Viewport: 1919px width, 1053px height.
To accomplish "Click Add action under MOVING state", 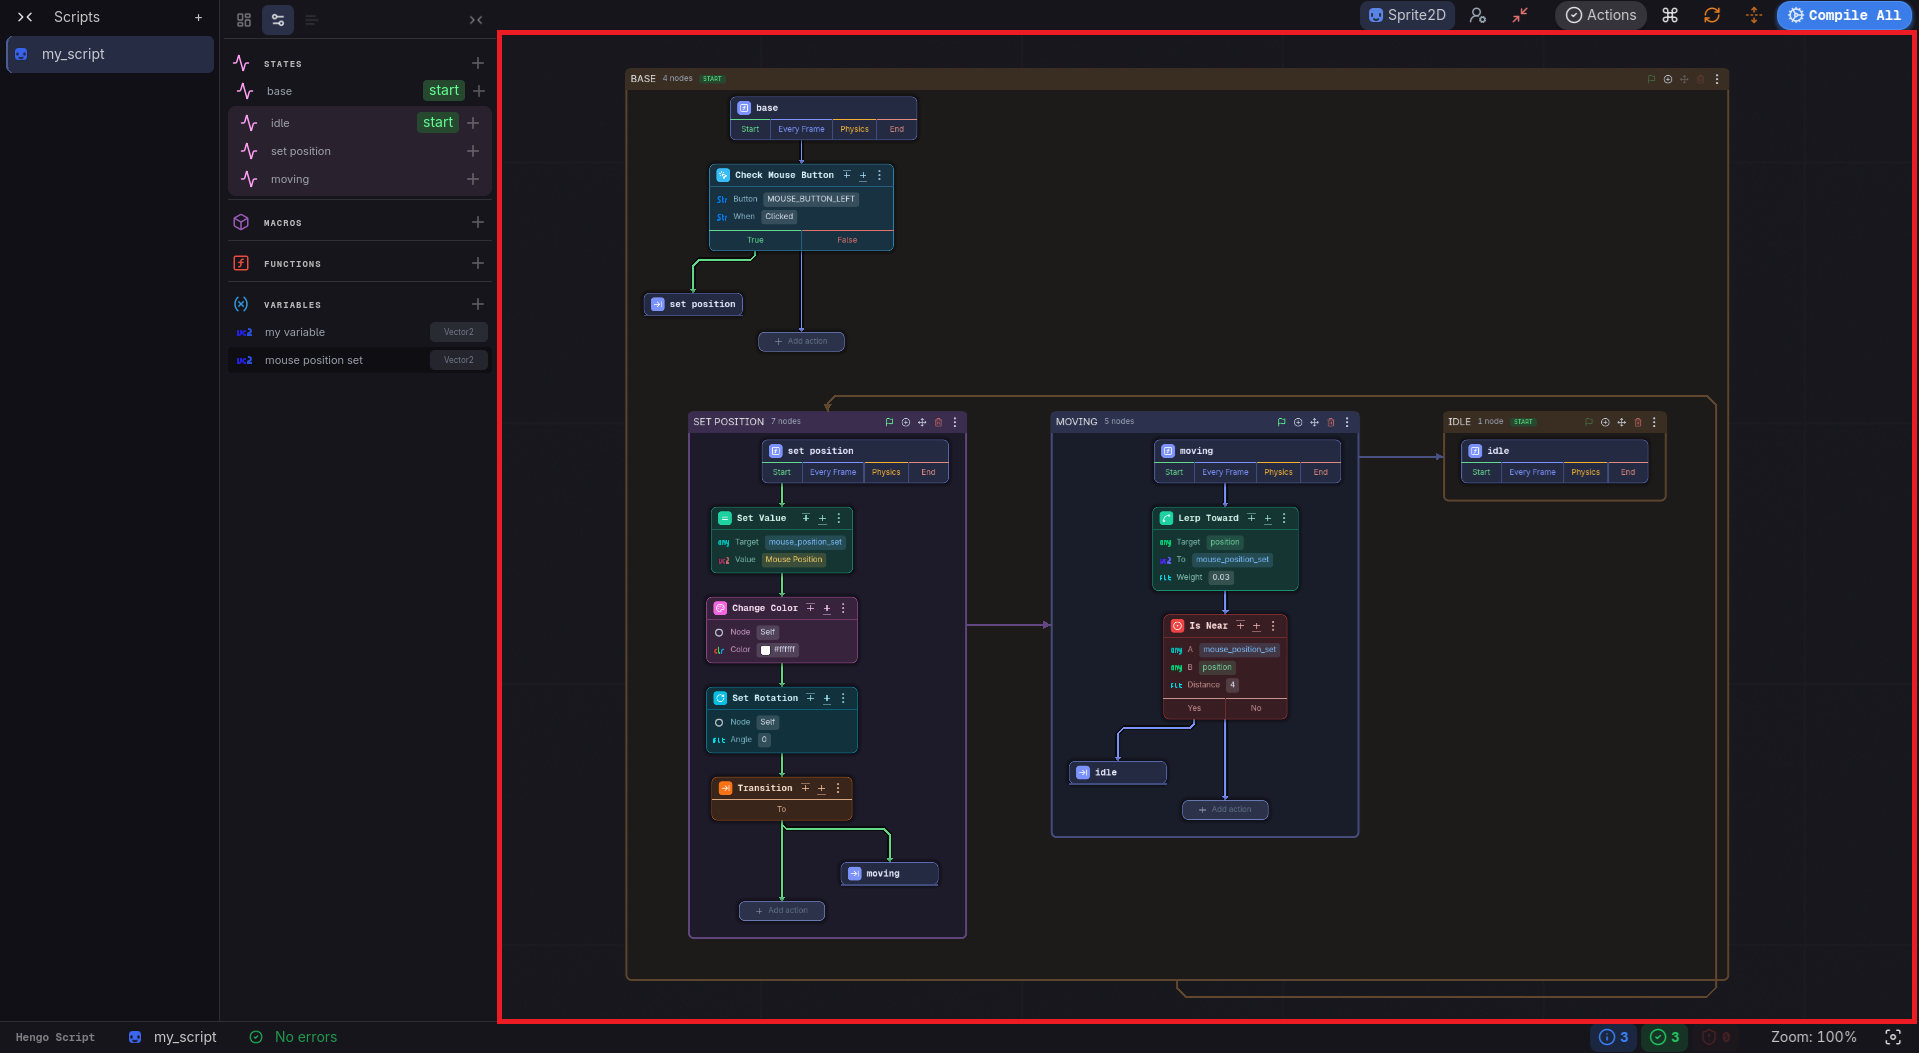I will (x=1225, y=809).
